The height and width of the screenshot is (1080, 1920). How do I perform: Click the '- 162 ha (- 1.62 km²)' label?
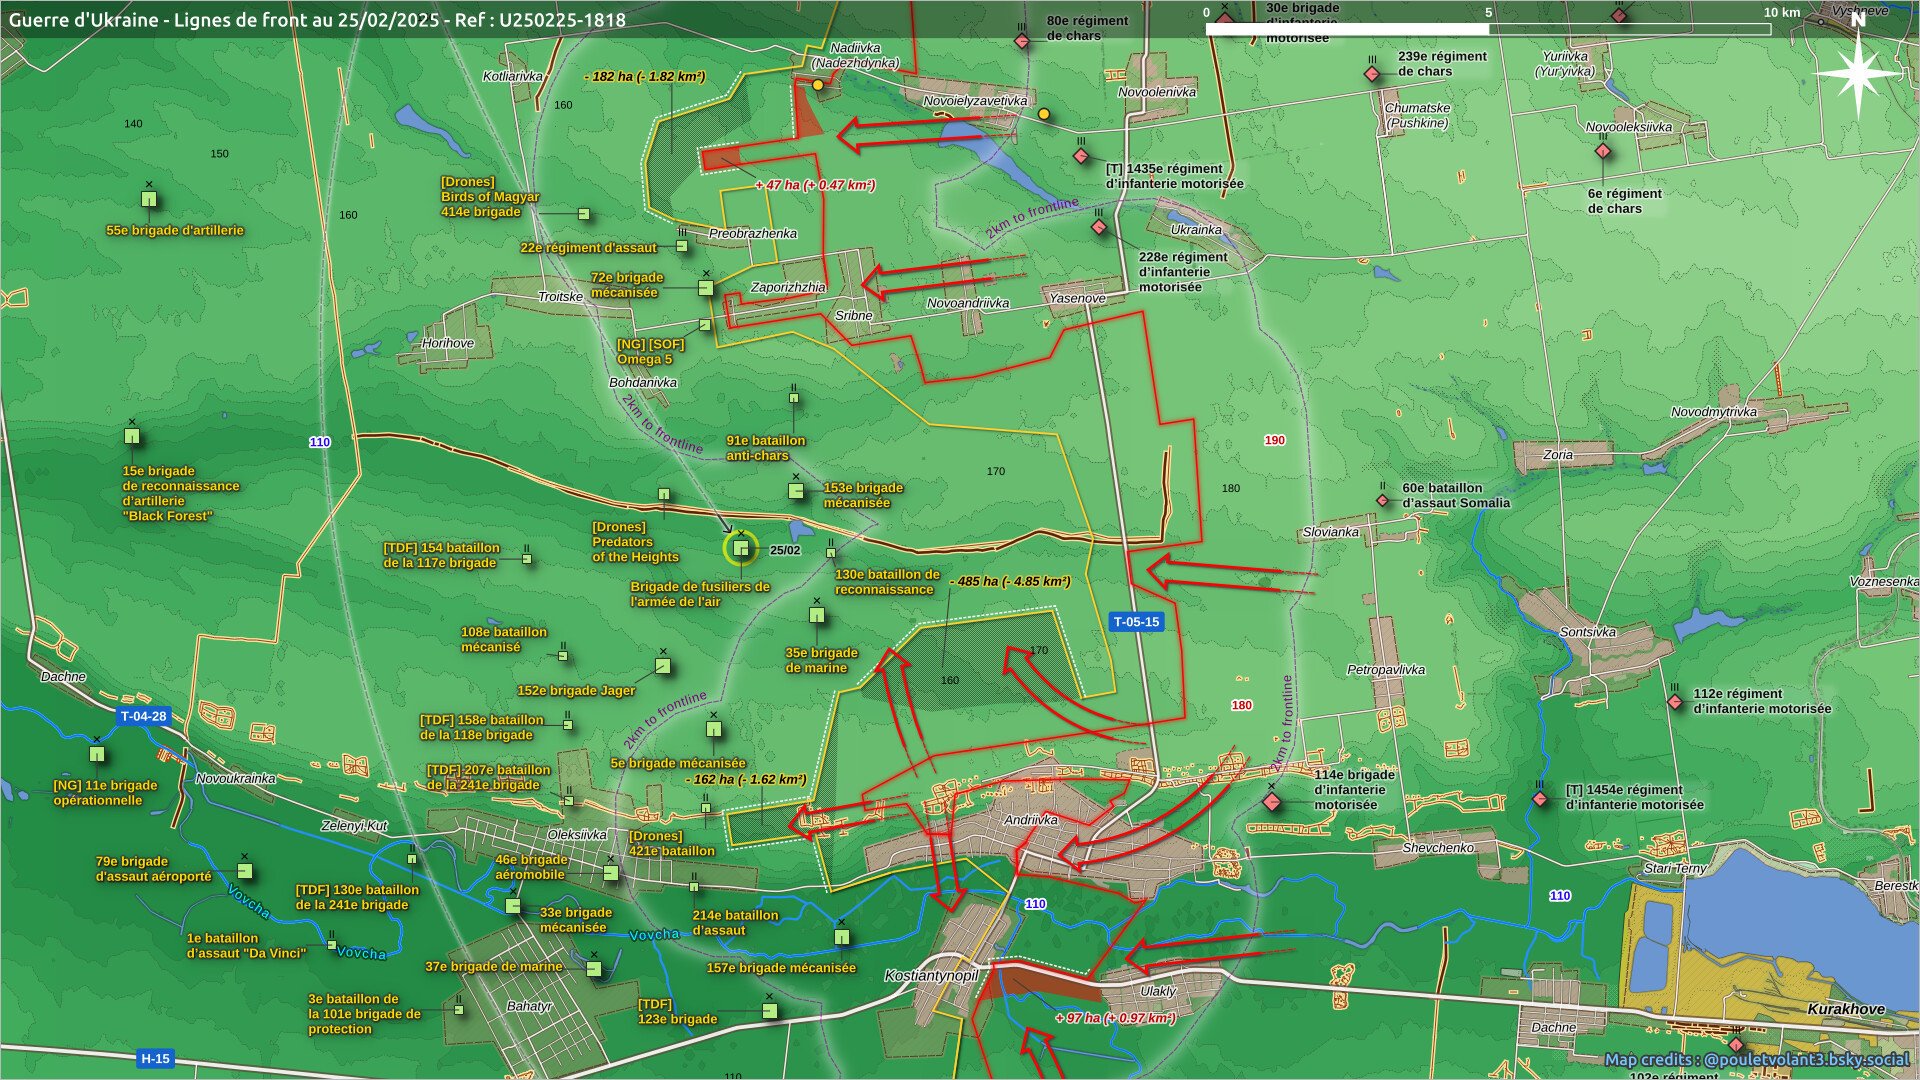click(x=745, y=779)
